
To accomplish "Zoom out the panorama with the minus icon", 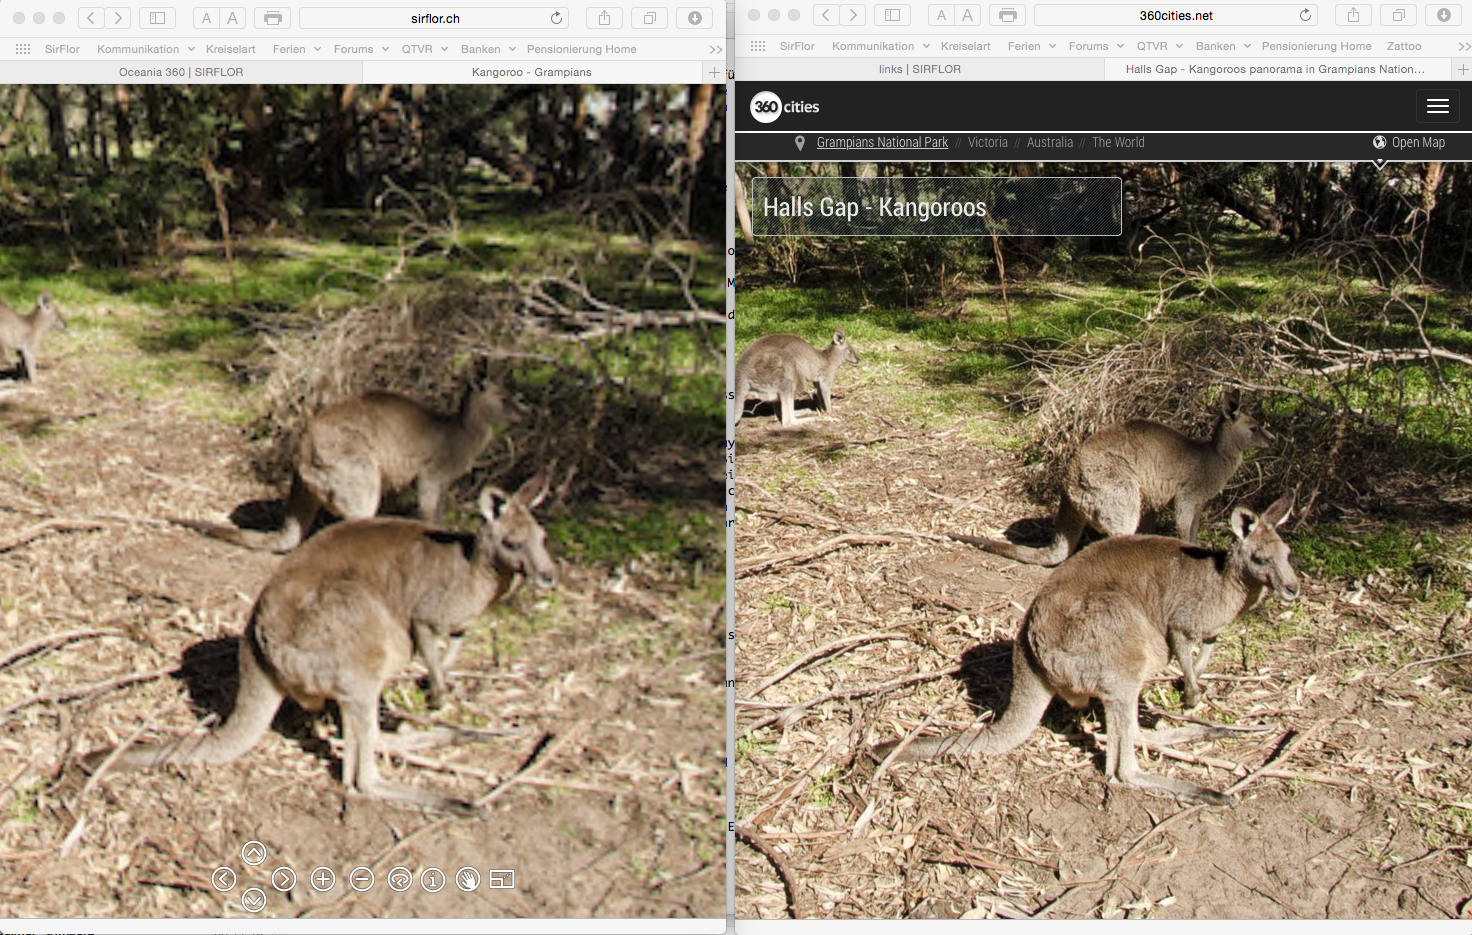I will [x=362, y=879].
